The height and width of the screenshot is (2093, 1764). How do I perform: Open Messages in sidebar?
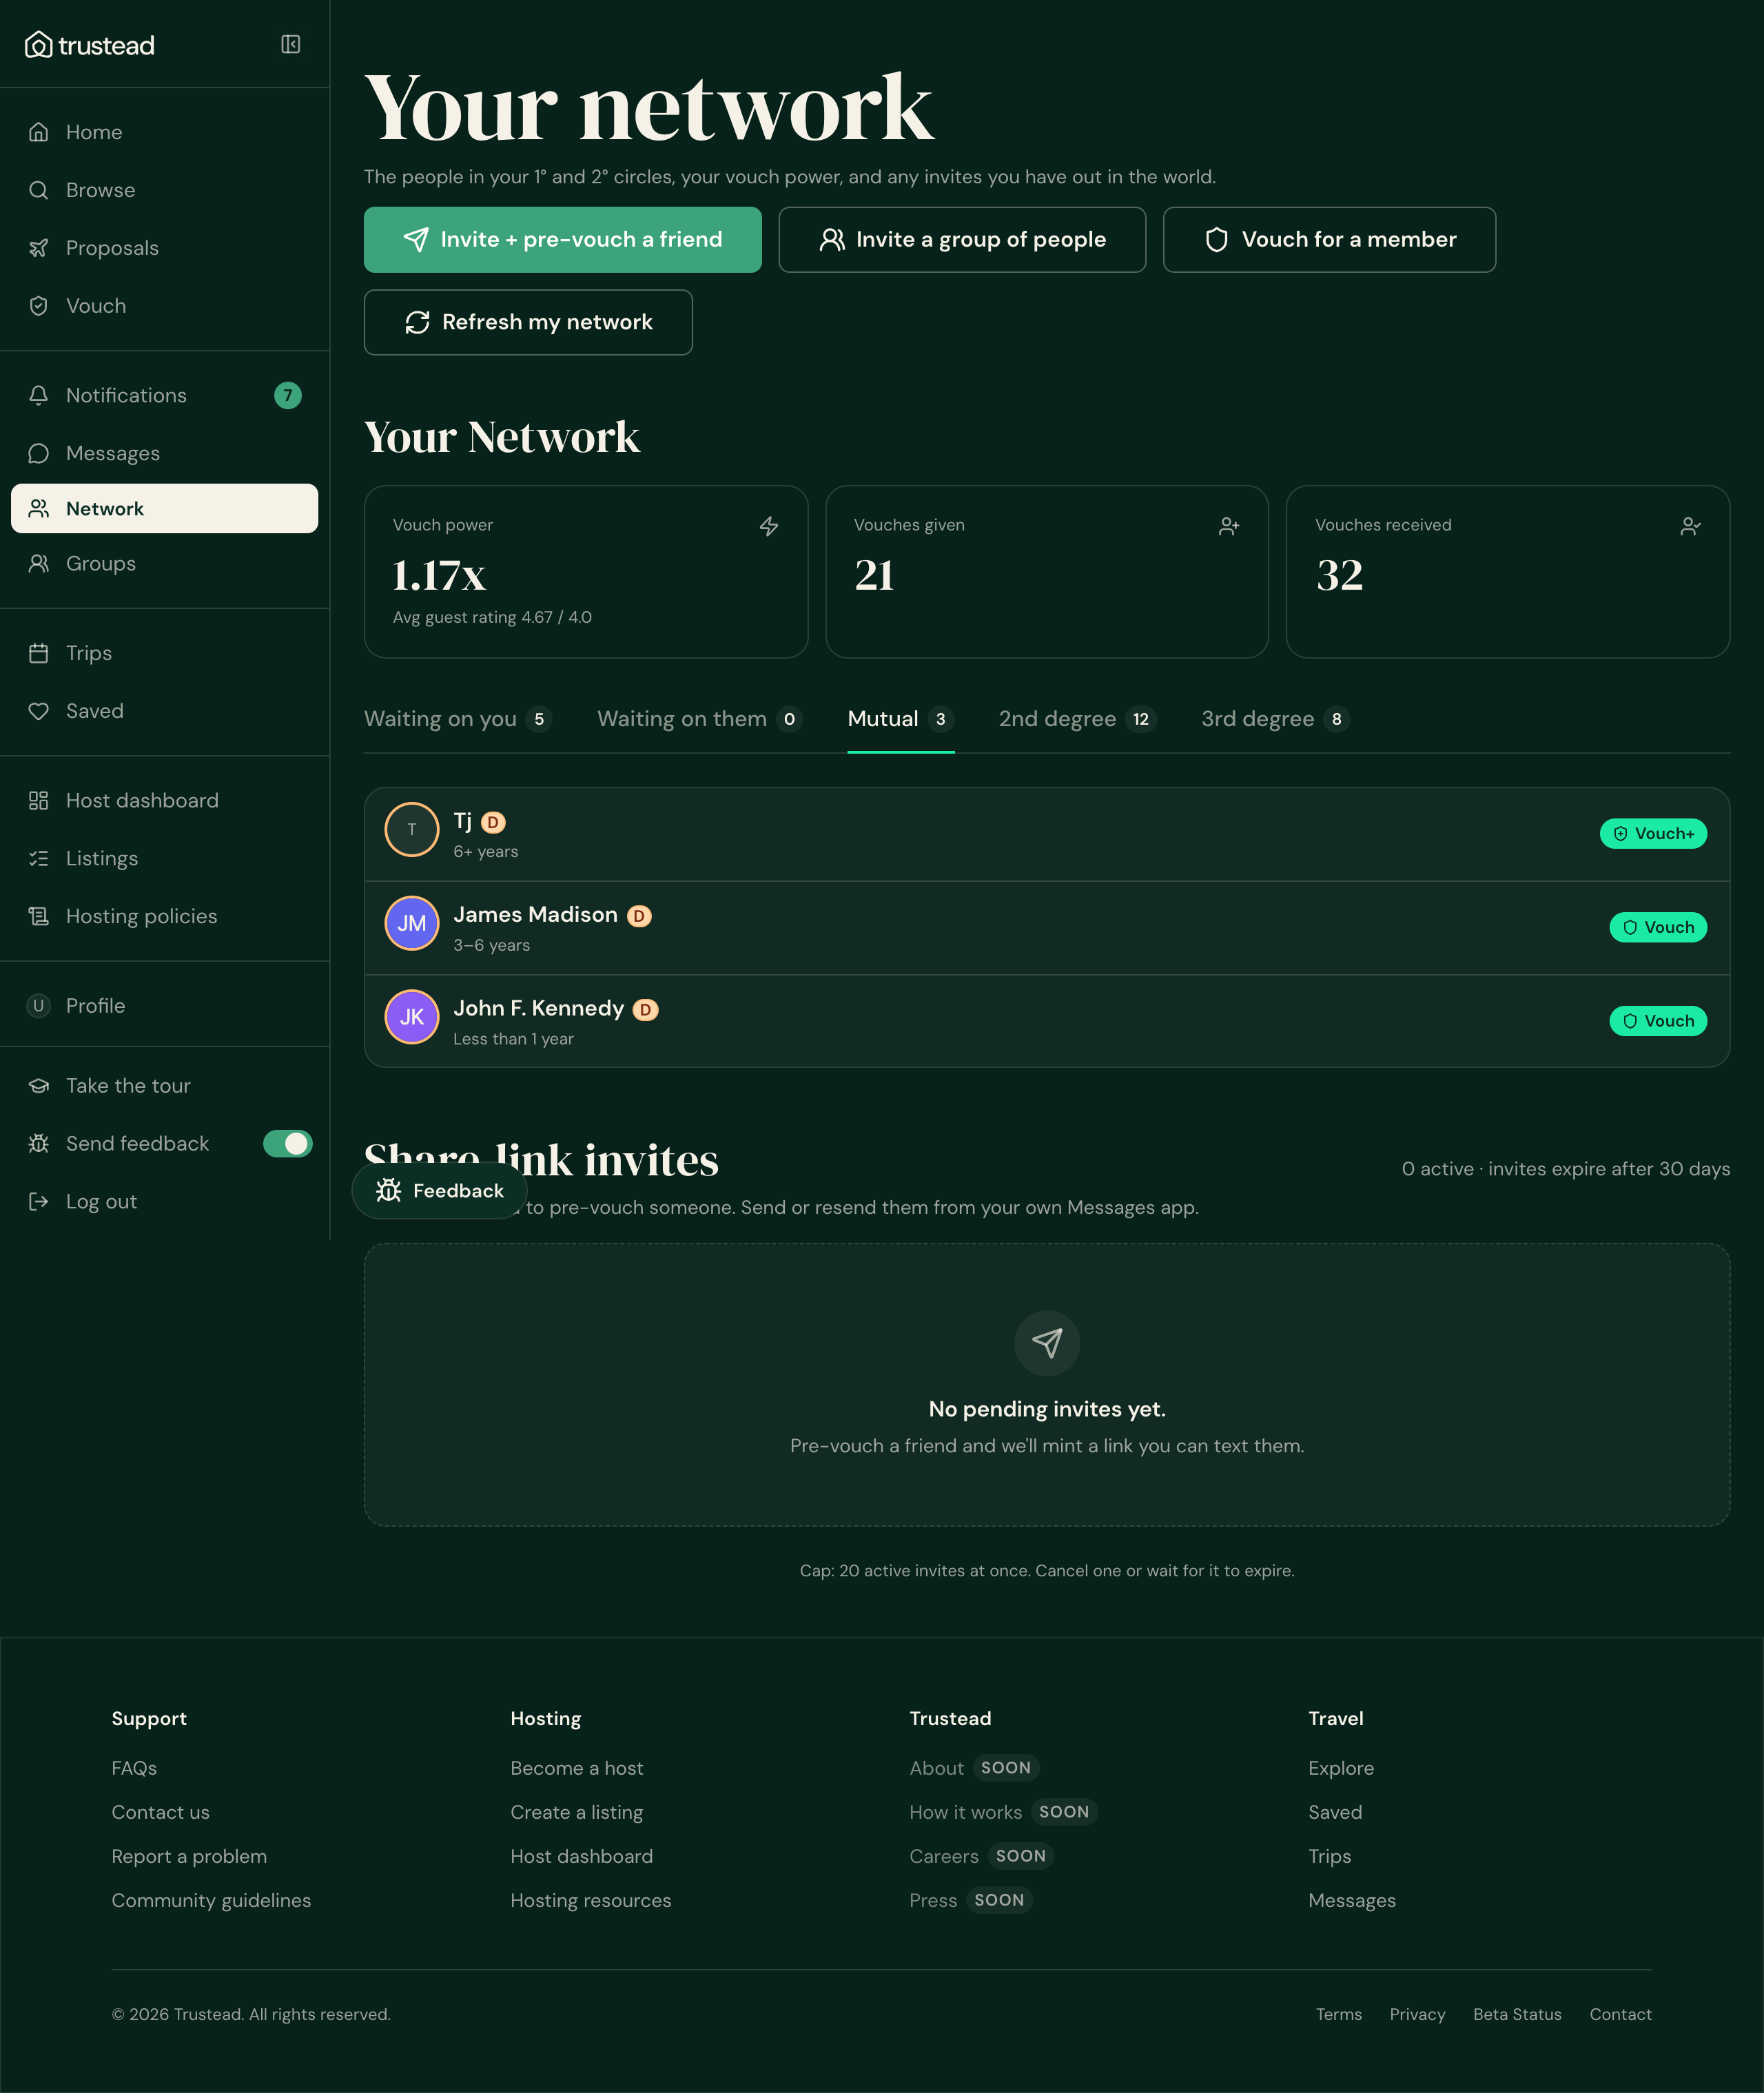(x=165, y=453)
